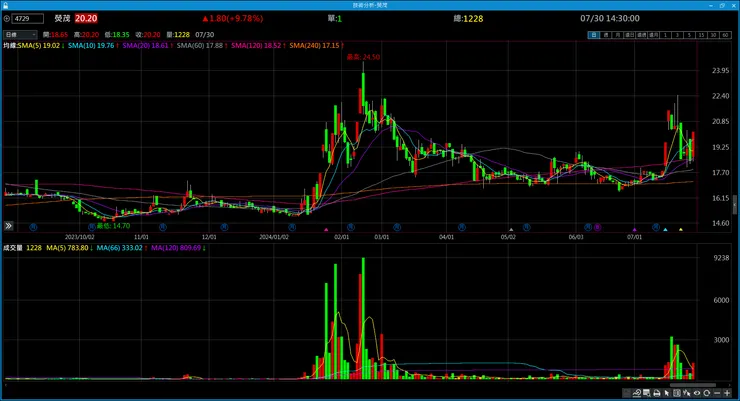Switch to the 30-minute timeframe tab
This screenshot has height=401, width=740.
pyautogui.click(x=713, y=35)
